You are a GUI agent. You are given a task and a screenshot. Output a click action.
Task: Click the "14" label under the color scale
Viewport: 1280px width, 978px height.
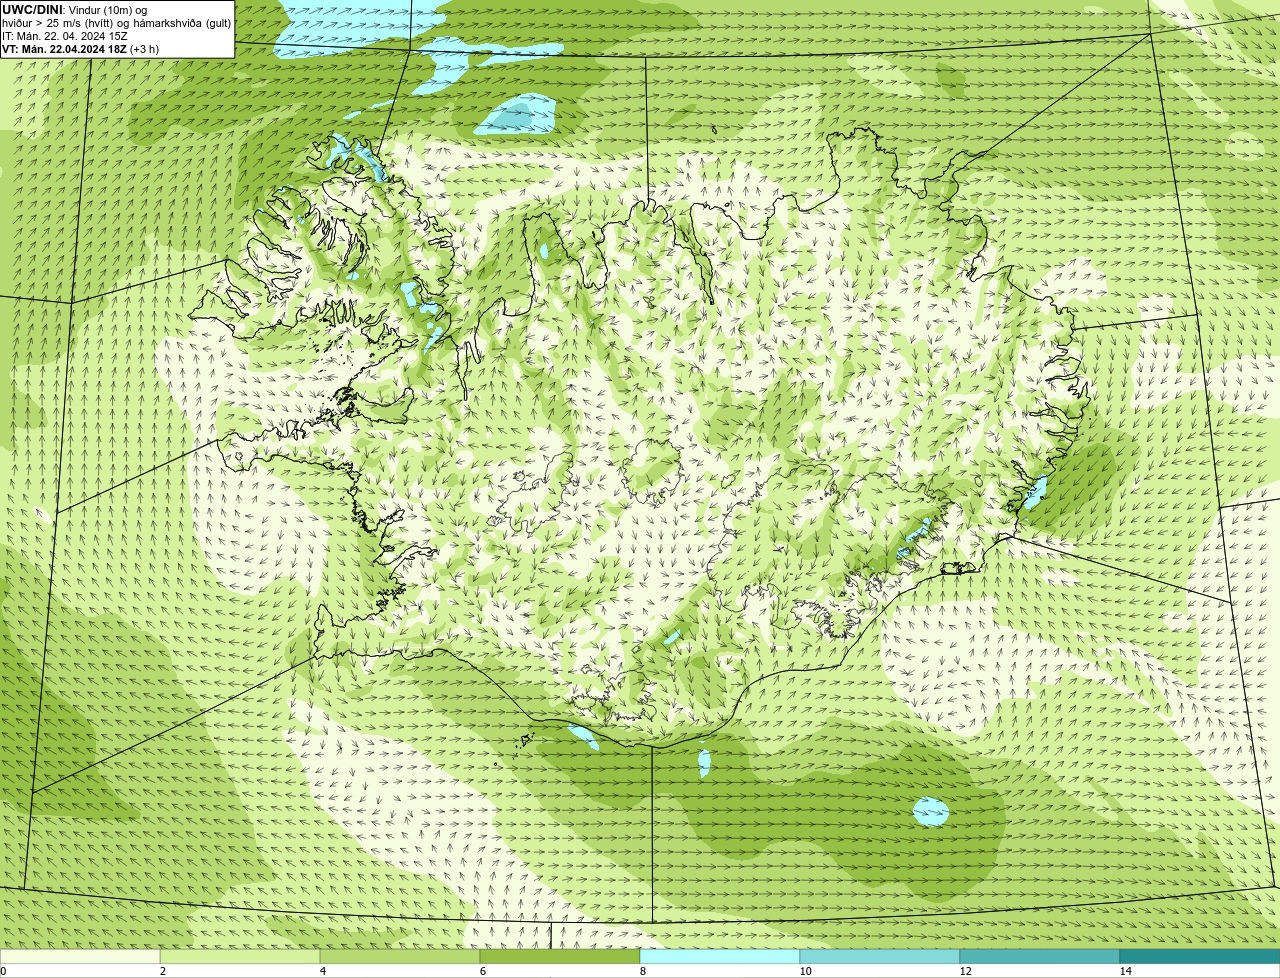[x=1125, y=971]
